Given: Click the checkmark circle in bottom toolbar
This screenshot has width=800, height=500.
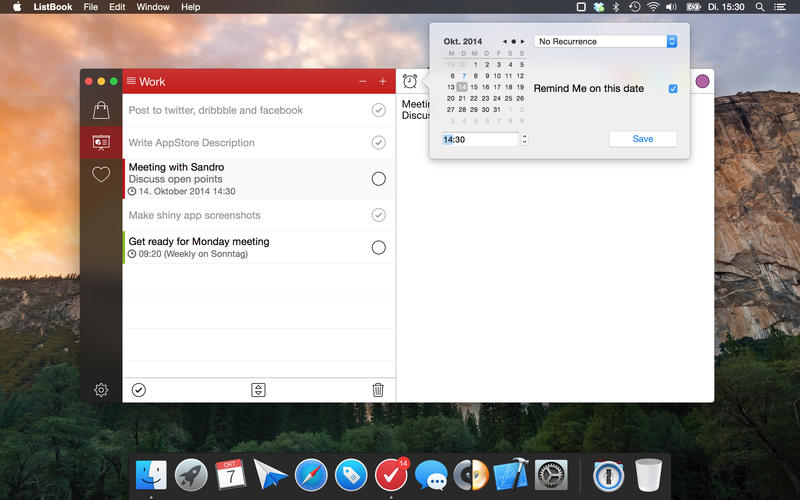Looking at the screenshot, I should pos(139,390).
